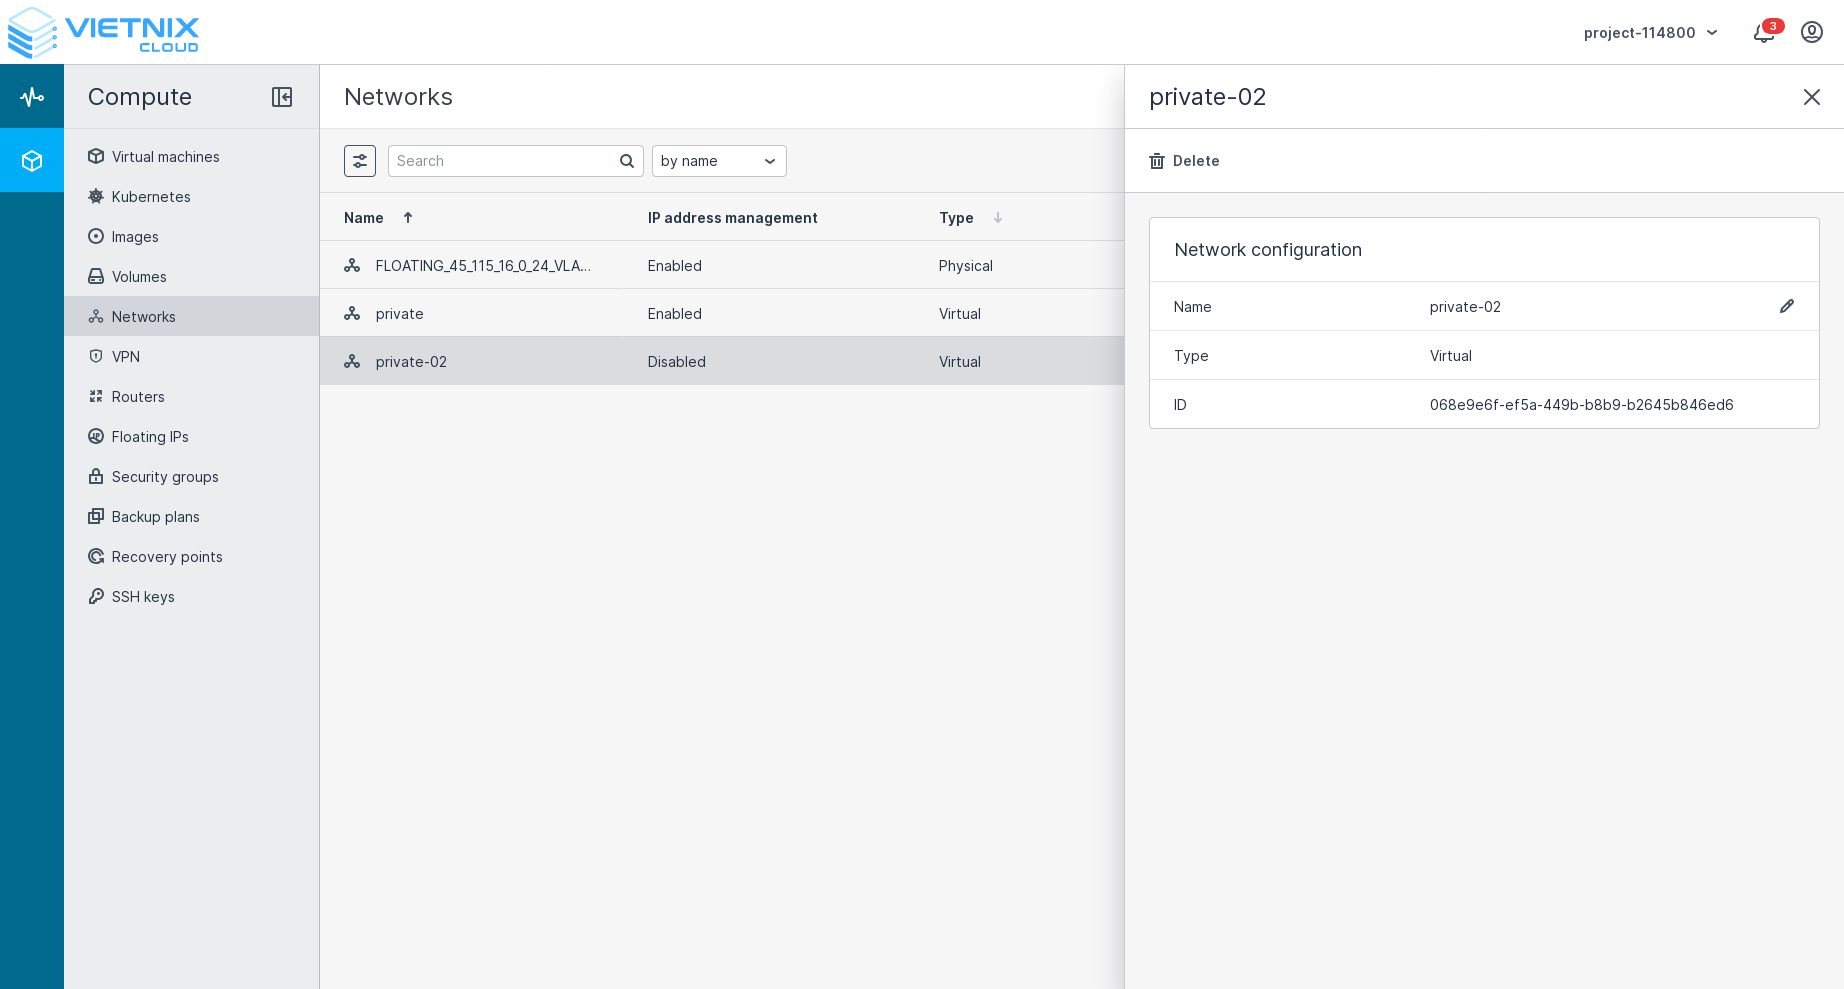Edit the network name with pencil icon
The image size is (1844, 989).
pyautogui.click(x=1786, y=307)
